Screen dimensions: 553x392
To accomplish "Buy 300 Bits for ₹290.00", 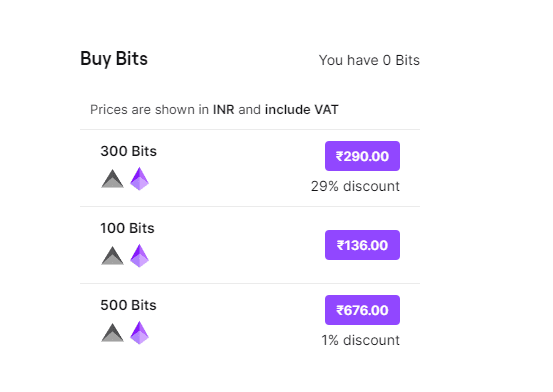I will click(362, 156).
